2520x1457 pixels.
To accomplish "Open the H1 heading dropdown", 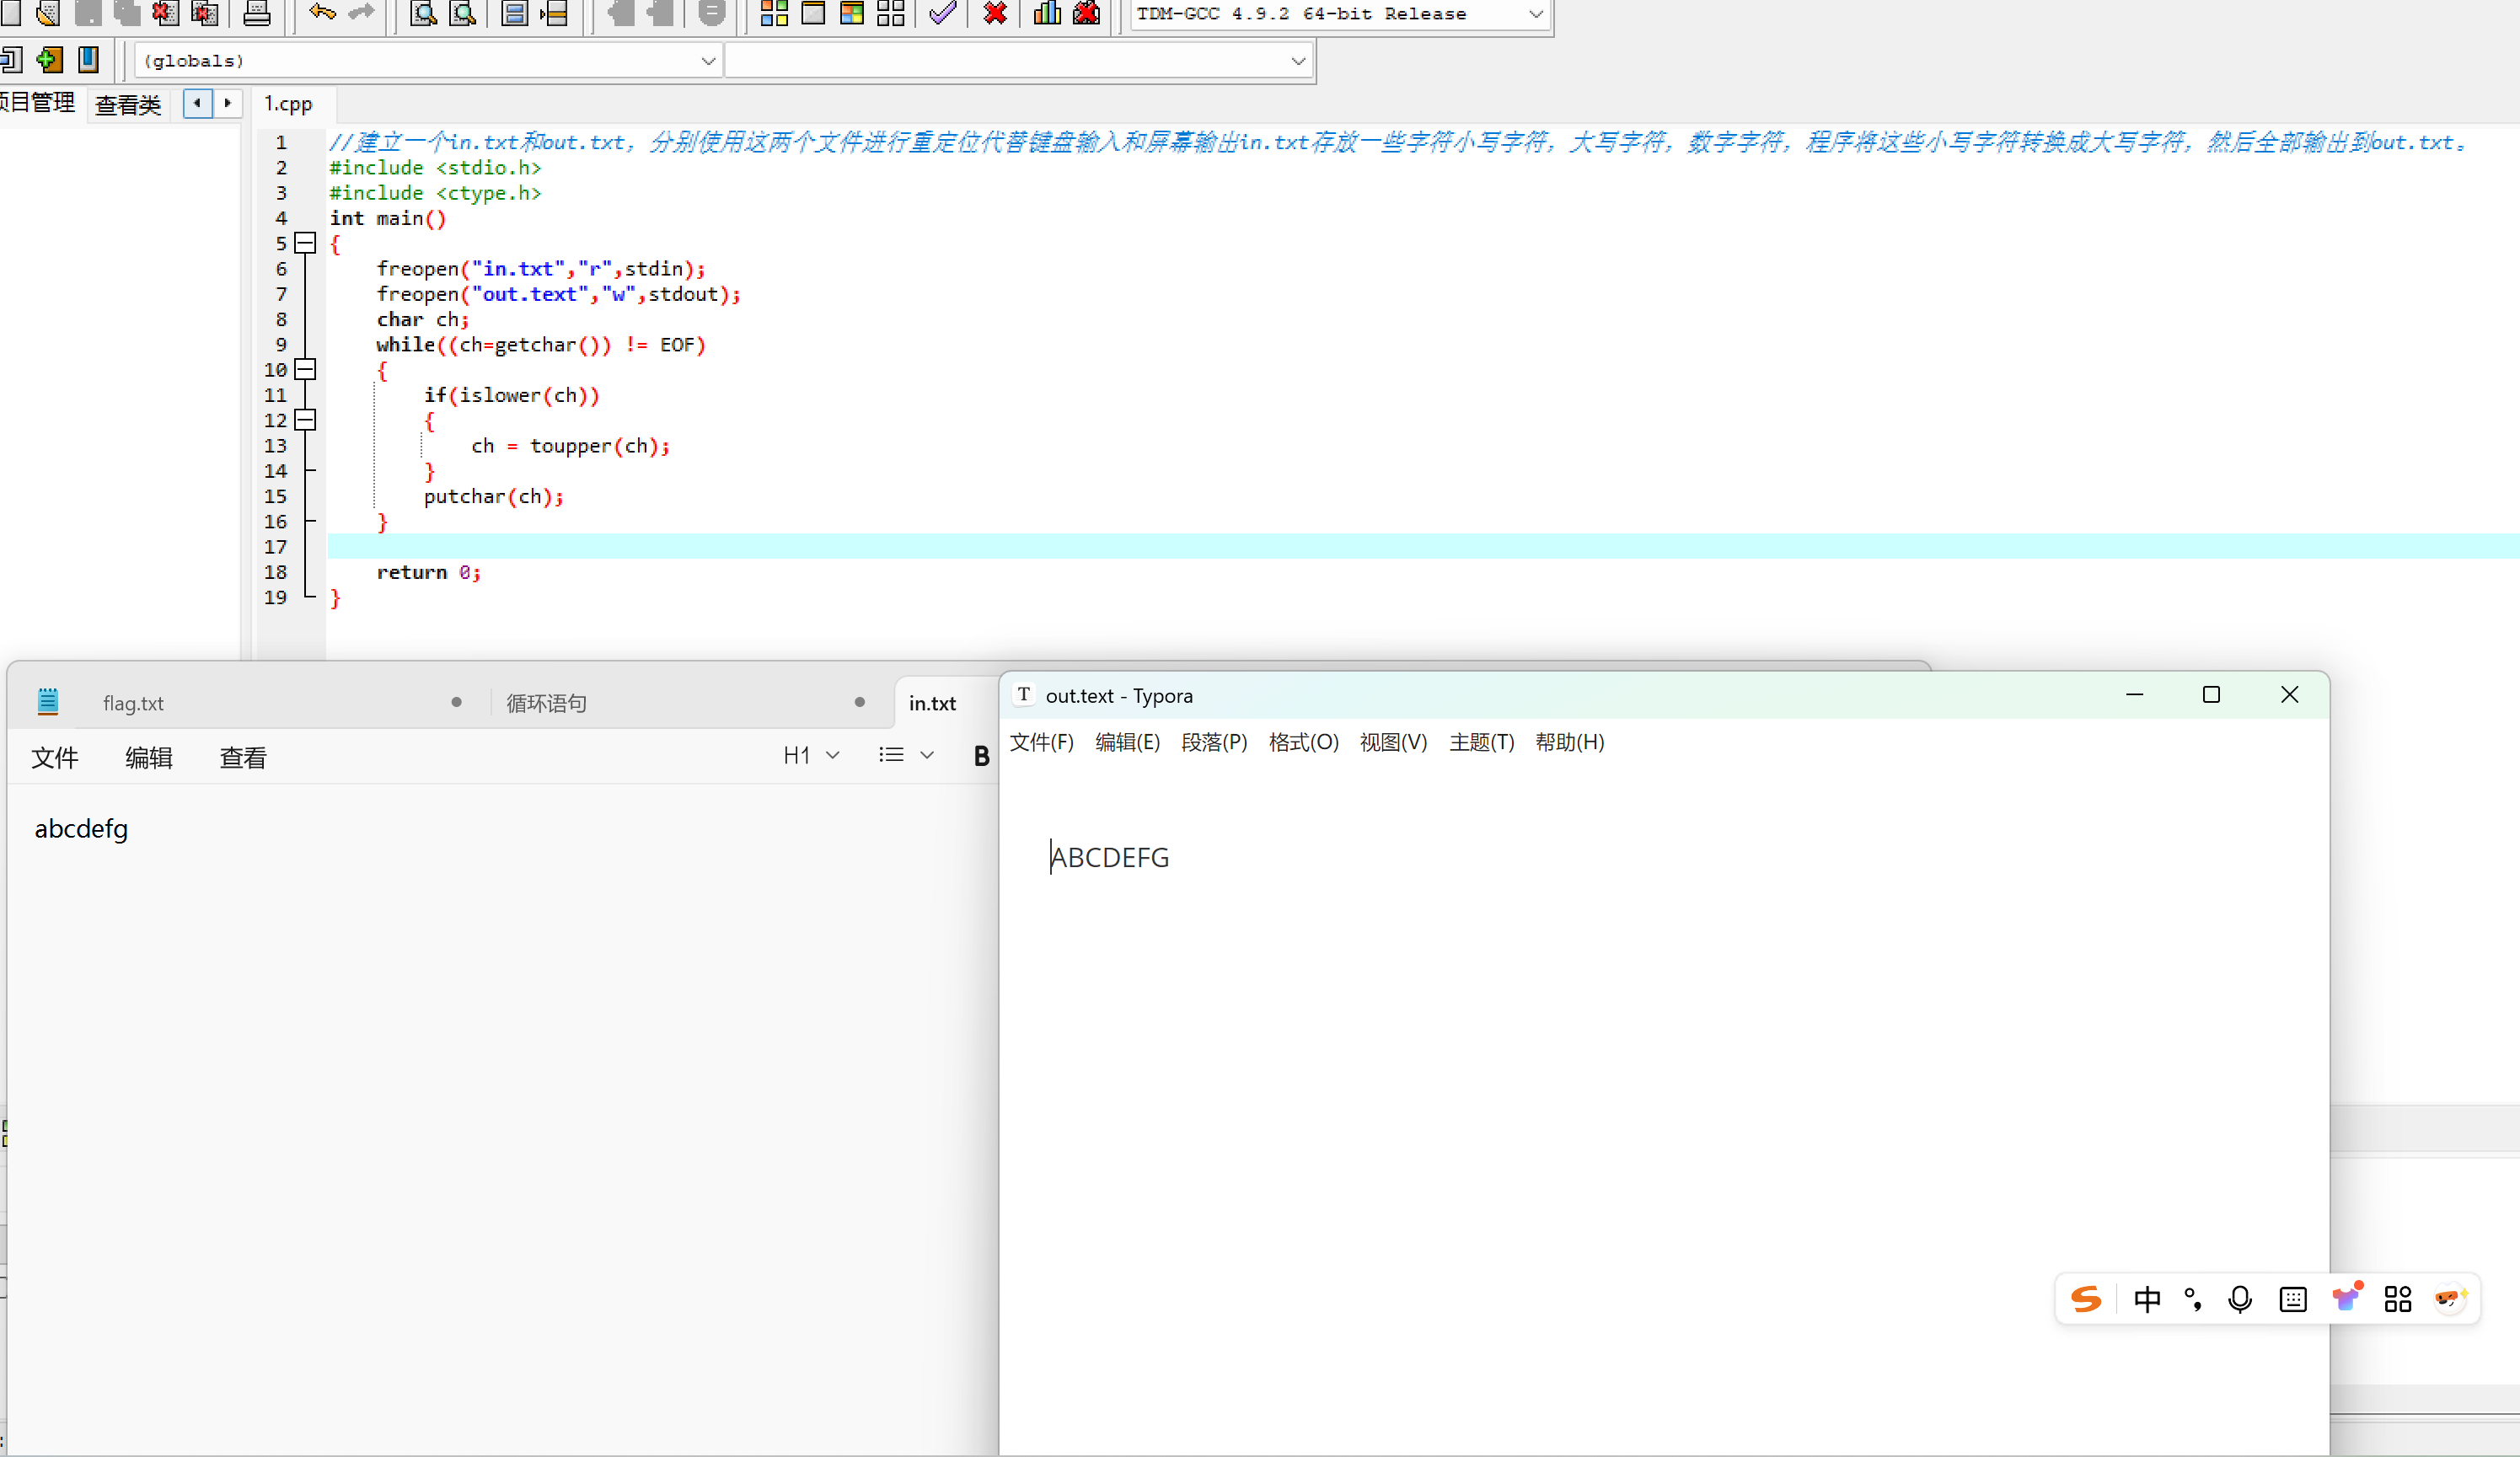I will [811, 756].
